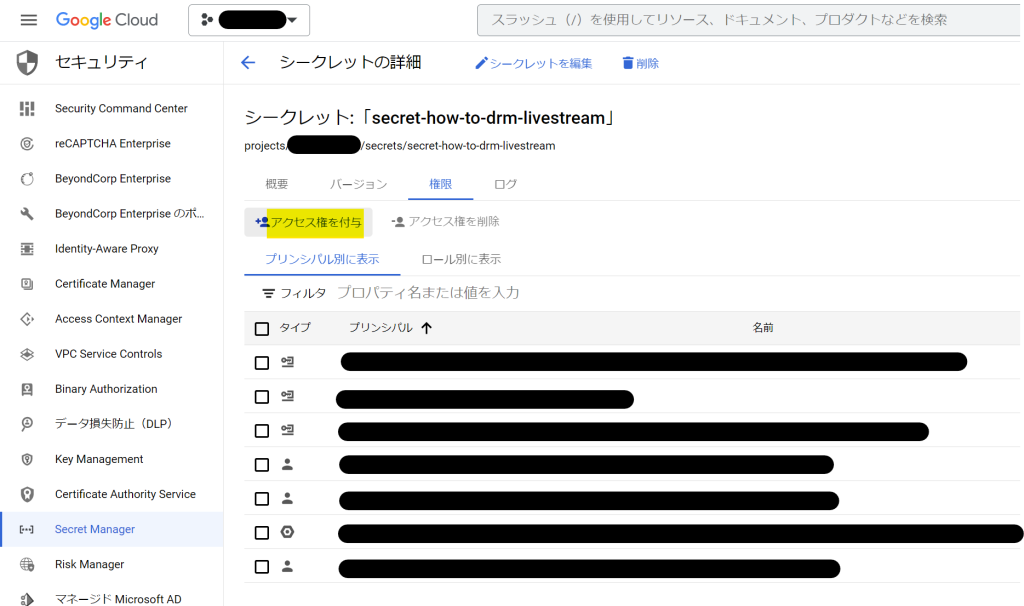The width and height of the screenshot is (1024, 606).
Task: Toggle the select-all checkbox in table header
Action: click(262, 329)
